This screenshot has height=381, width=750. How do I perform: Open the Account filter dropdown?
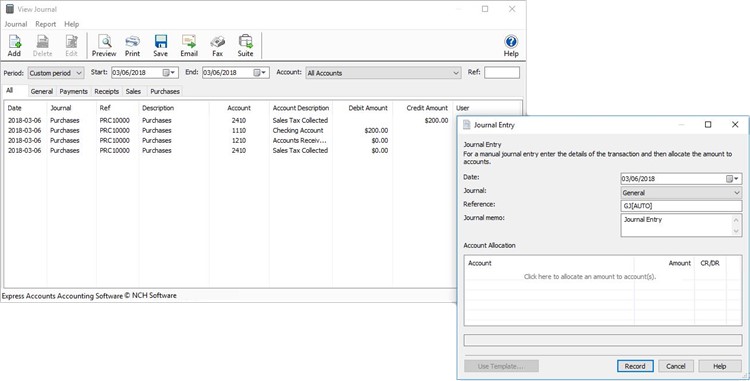click(x=383, y=73)
